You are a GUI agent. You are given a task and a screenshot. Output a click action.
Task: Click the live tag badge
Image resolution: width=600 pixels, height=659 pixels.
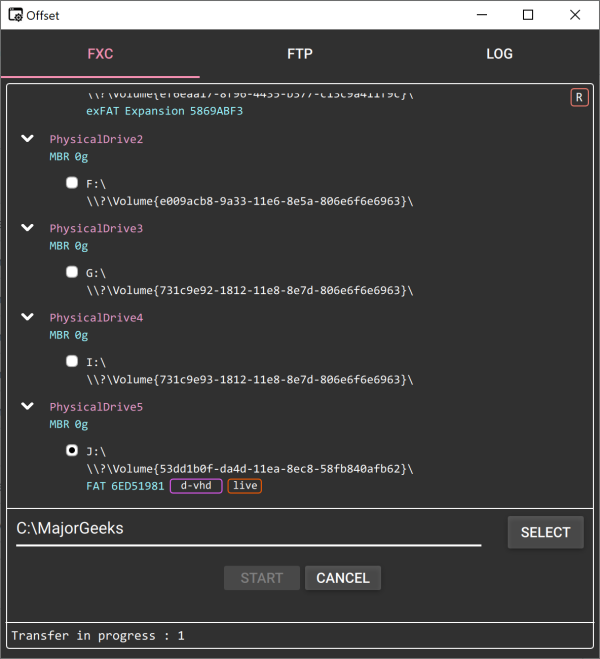[x=245, y=486]
